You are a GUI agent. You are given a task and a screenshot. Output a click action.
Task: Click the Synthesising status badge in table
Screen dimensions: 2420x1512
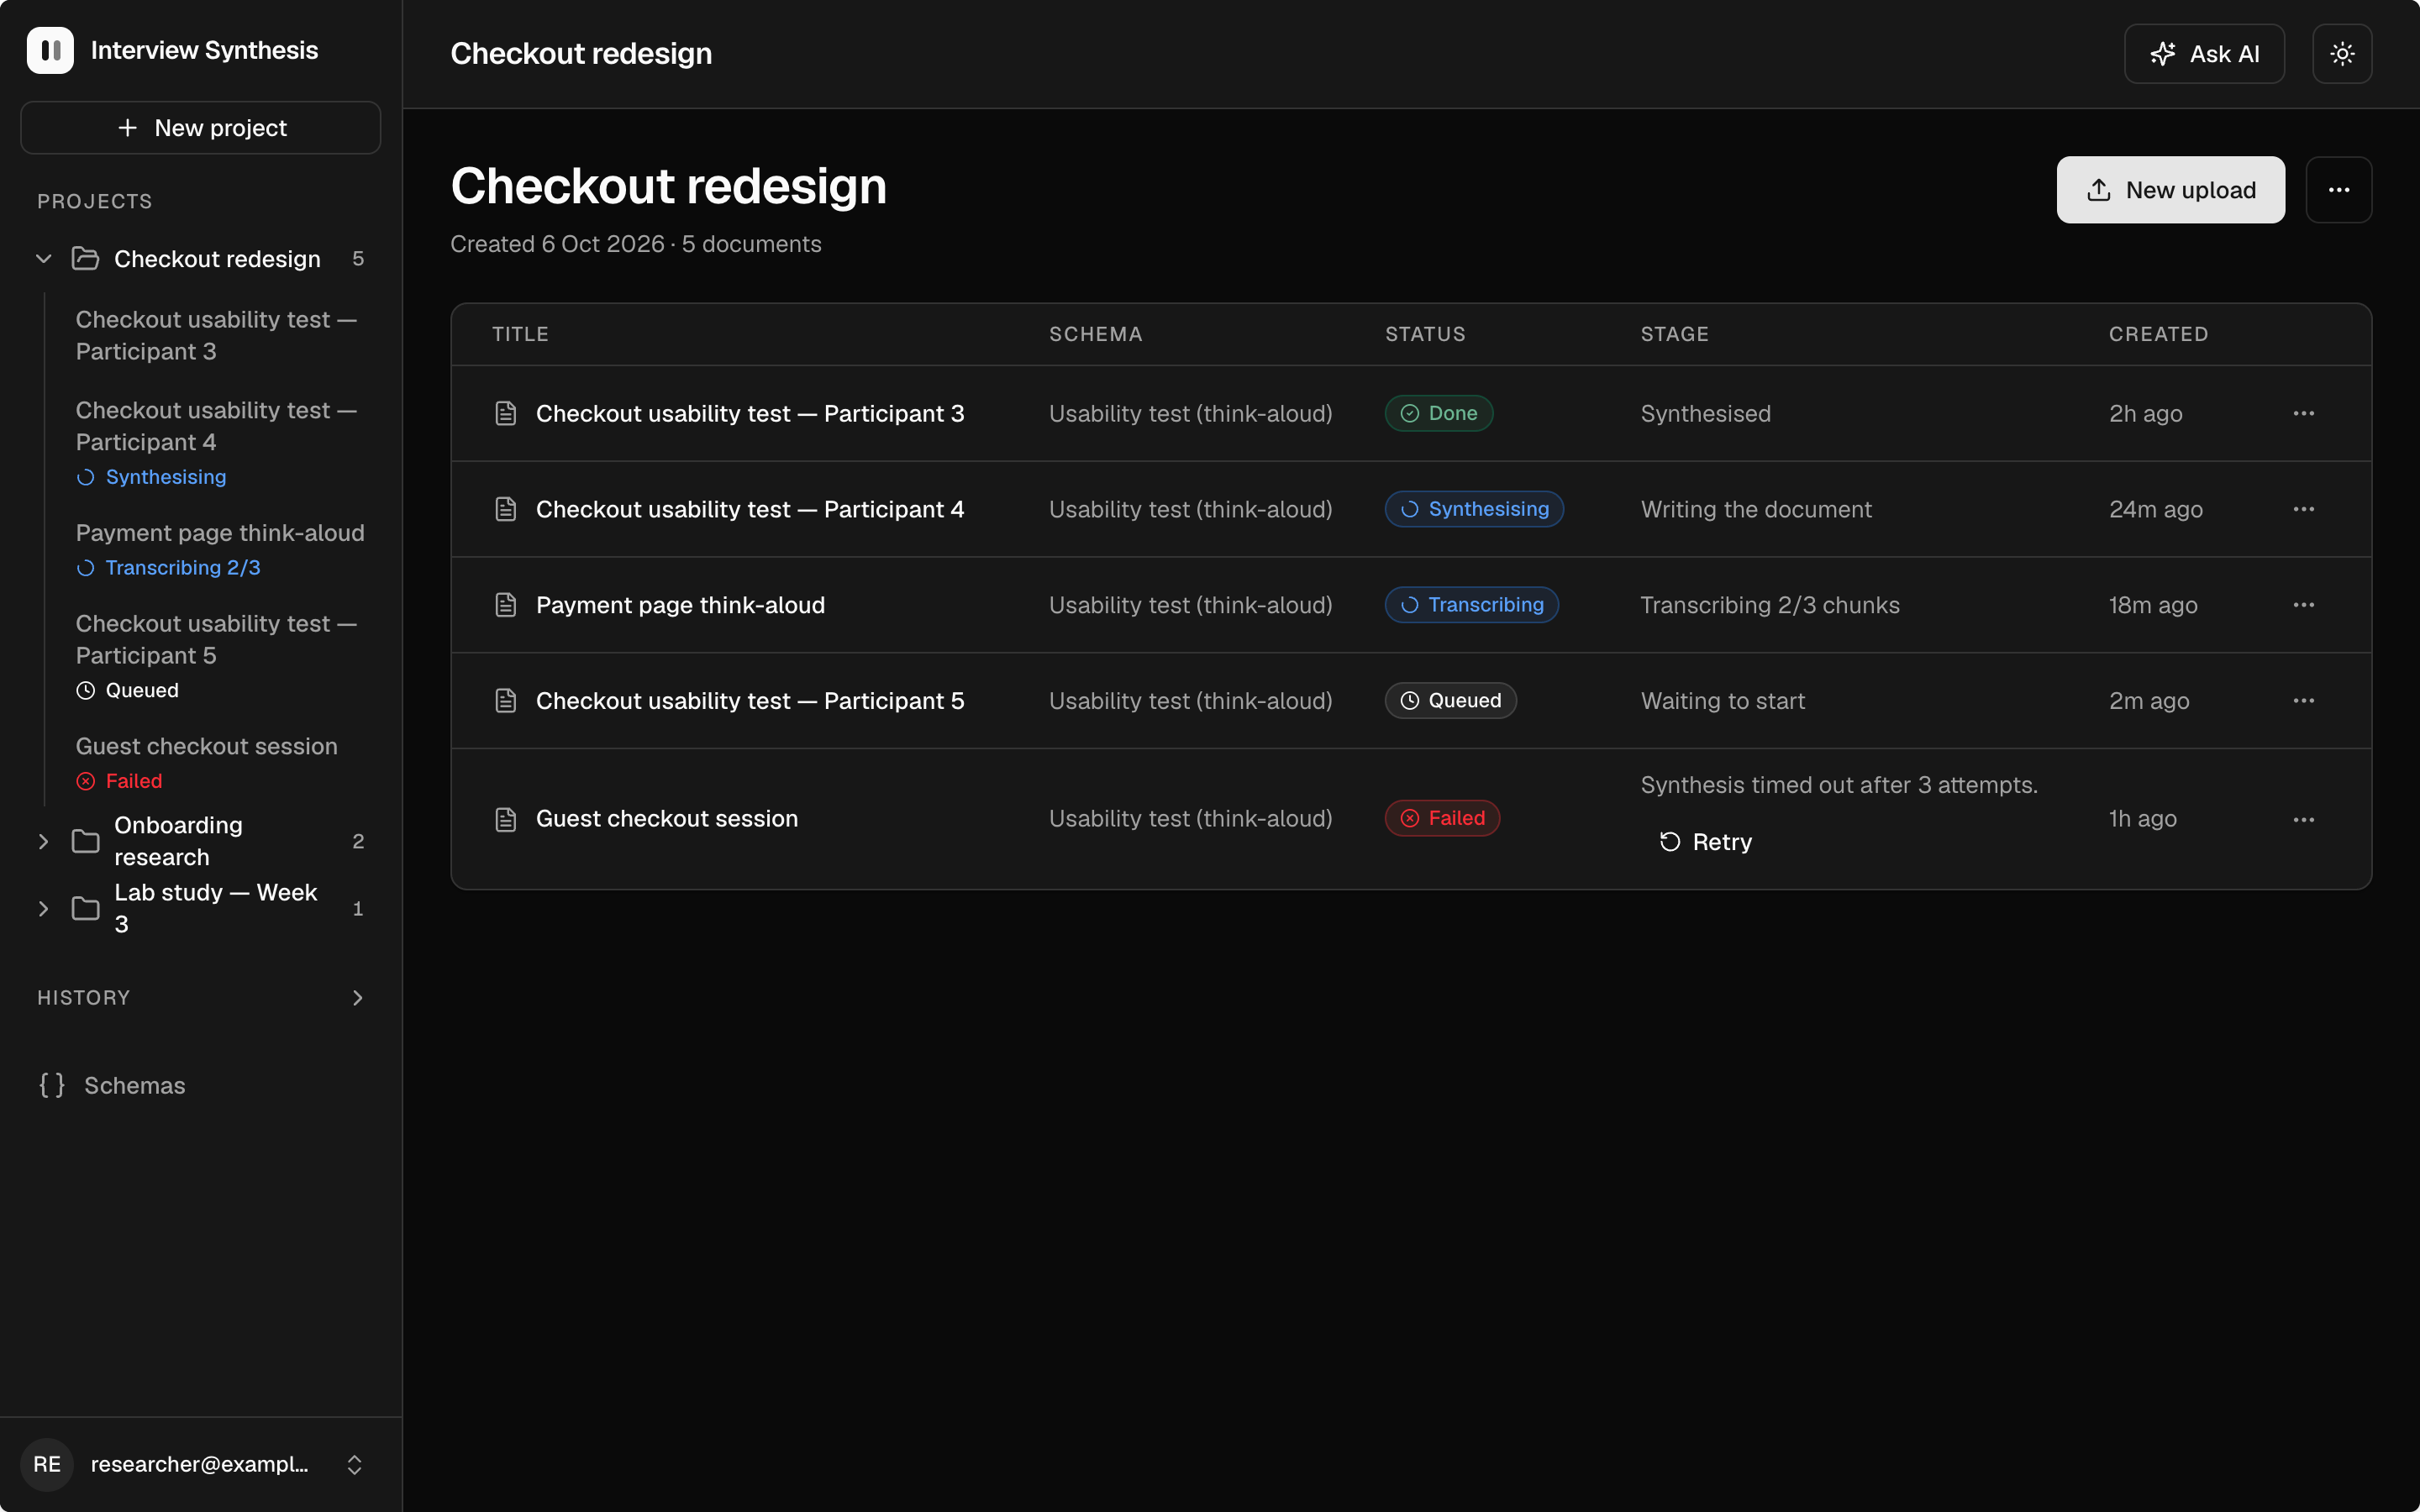pyautogui.click(x=1474, y=509)
